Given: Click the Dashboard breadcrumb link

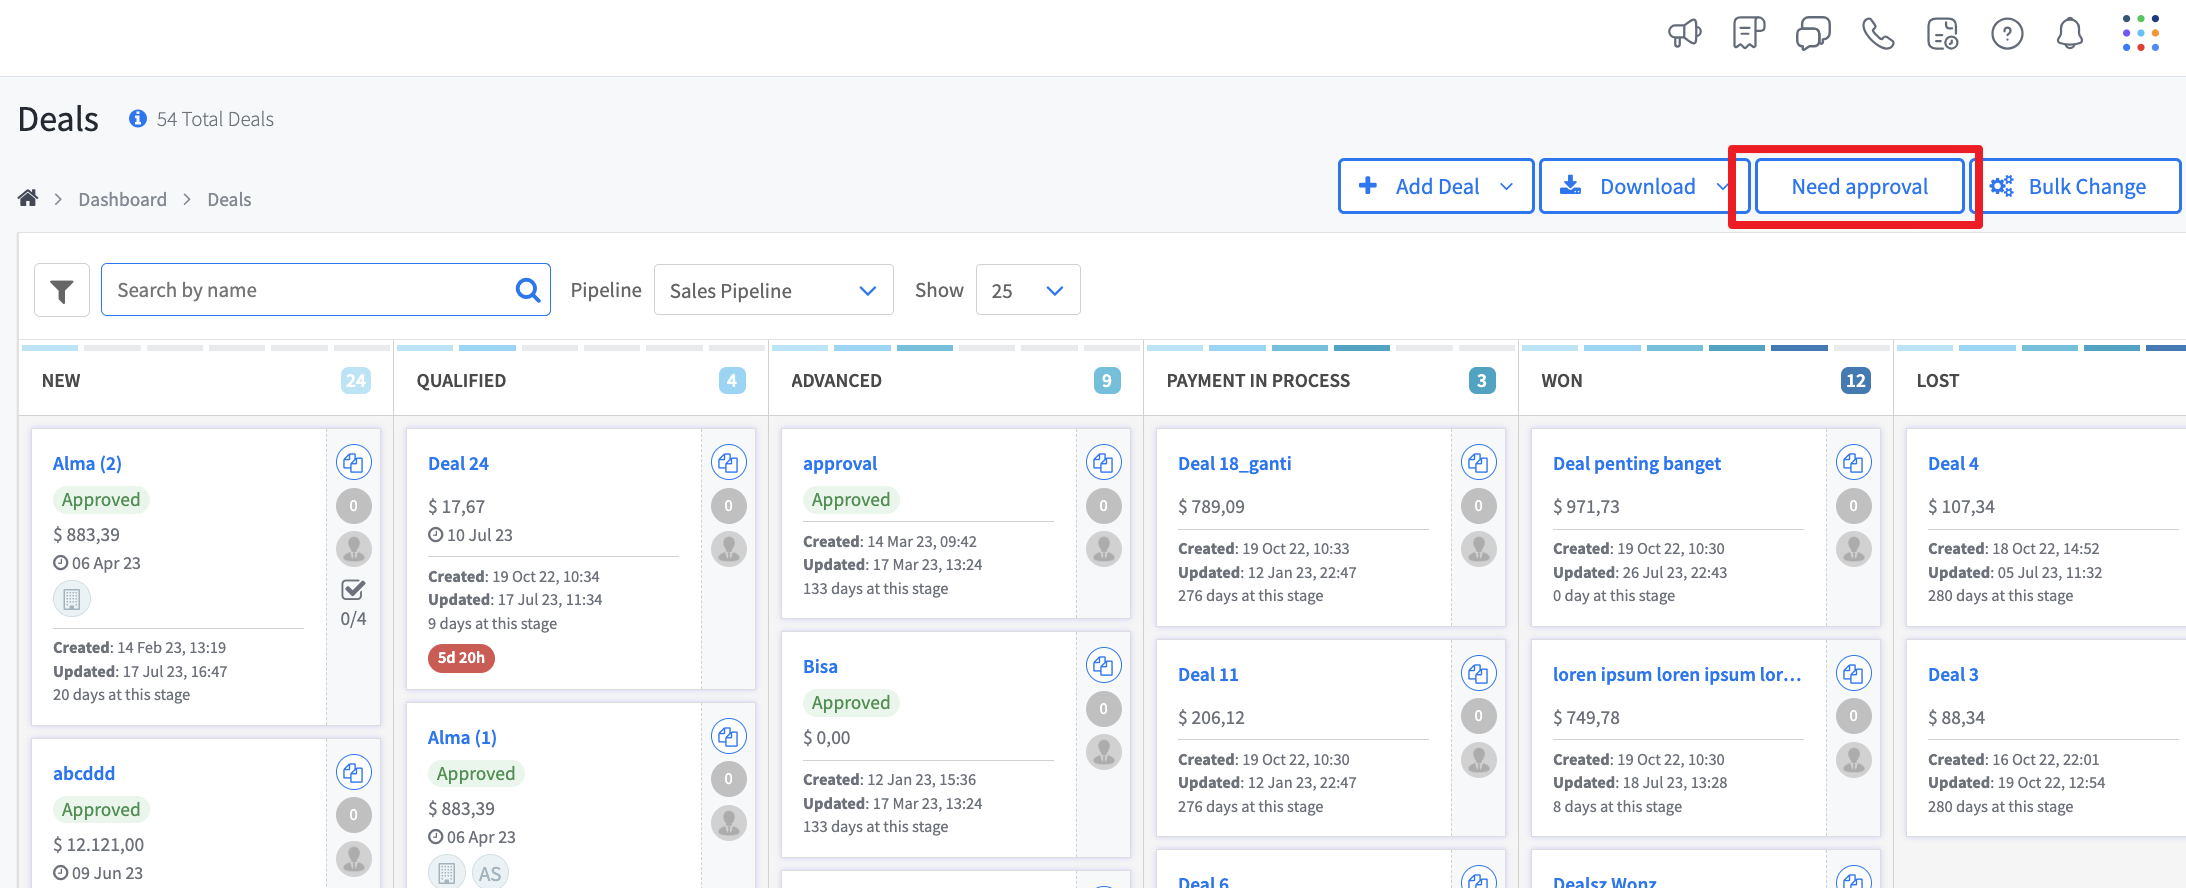Looking at the screenshot, I should point(122,199).
